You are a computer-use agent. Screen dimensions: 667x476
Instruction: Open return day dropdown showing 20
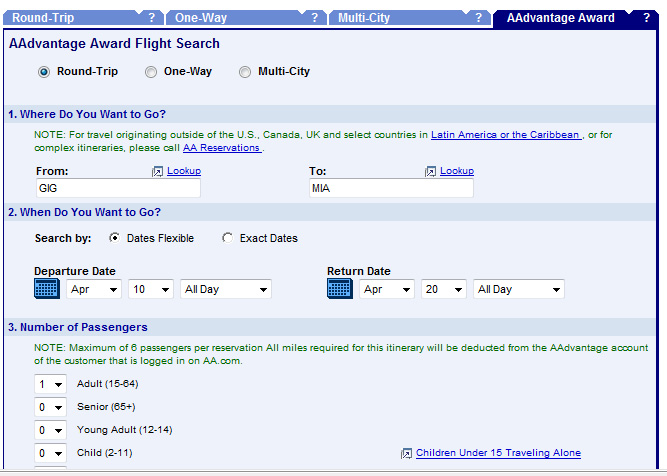coord(444,289)
